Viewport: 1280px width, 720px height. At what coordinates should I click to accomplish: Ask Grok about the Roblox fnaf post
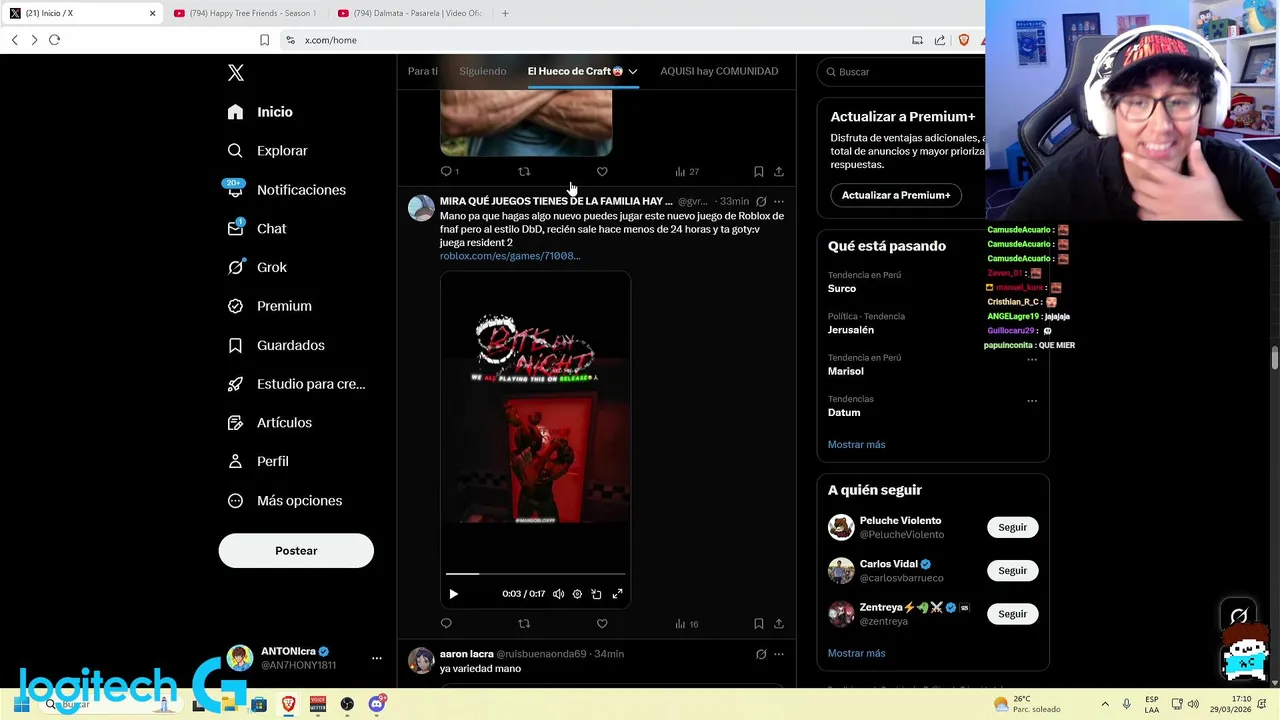point(761,201)
